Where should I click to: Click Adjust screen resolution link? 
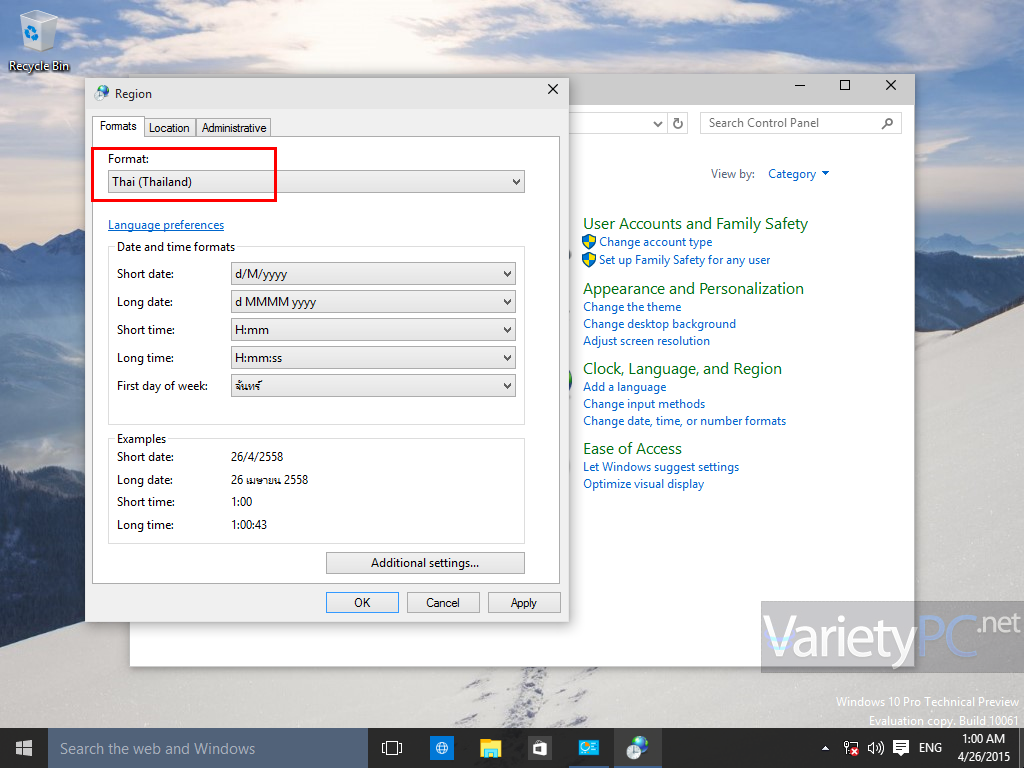tap(647, 341)
